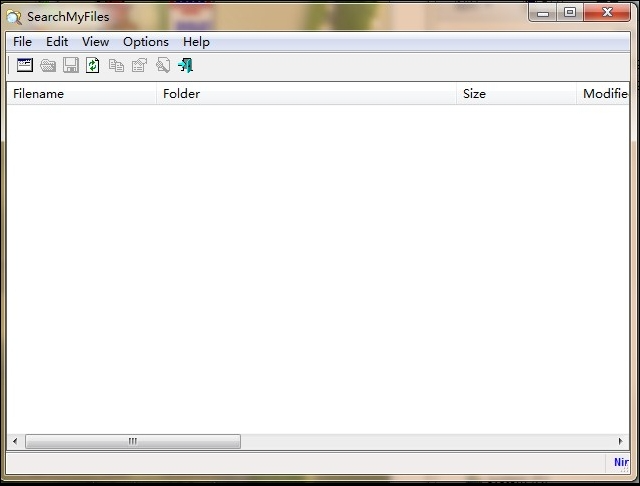
Task: Open the Help menu
Action: (196, 42)
